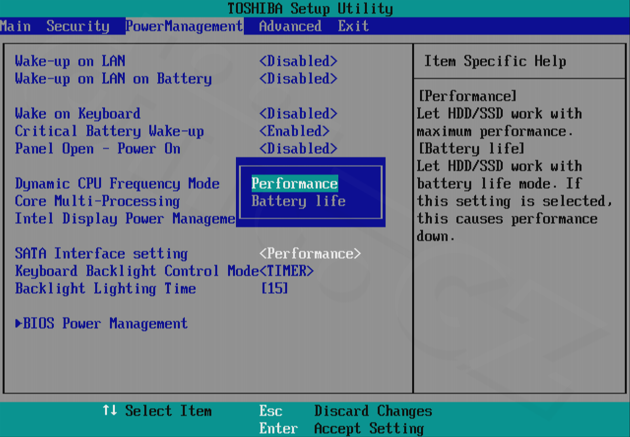Screen dimensions: 630x437
Task: Expand the BIOS Power Management submenu
Action: click(101, 323)
